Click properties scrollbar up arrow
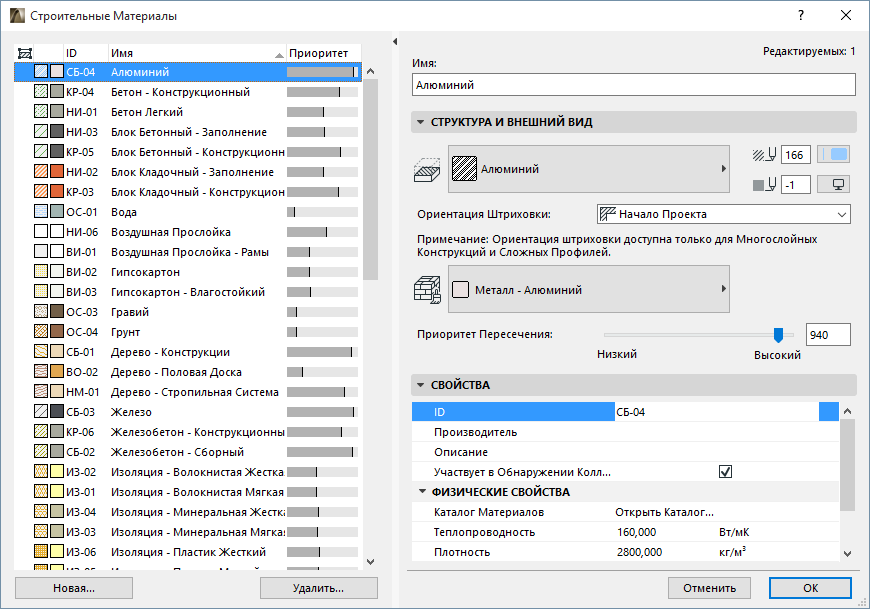The image size is (870, 609). click(x=847, y=411)
